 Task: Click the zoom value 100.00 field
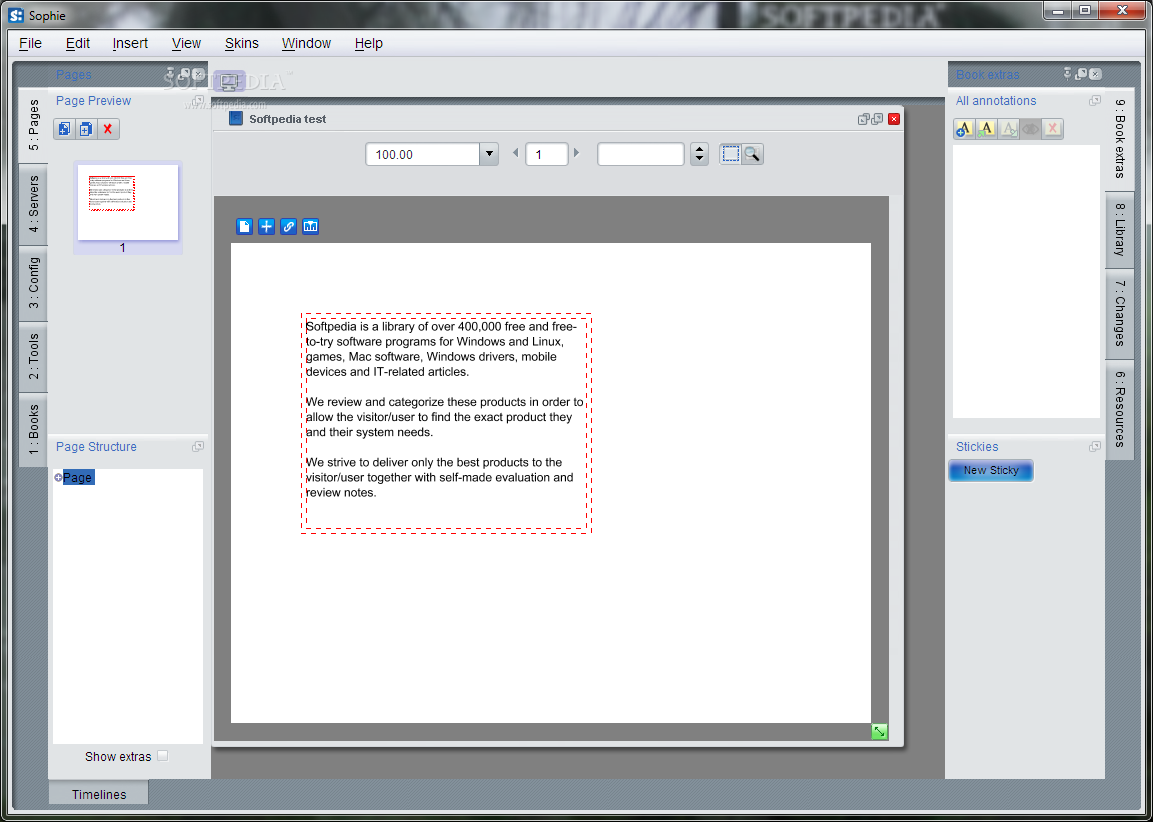[x=423, y=154]
